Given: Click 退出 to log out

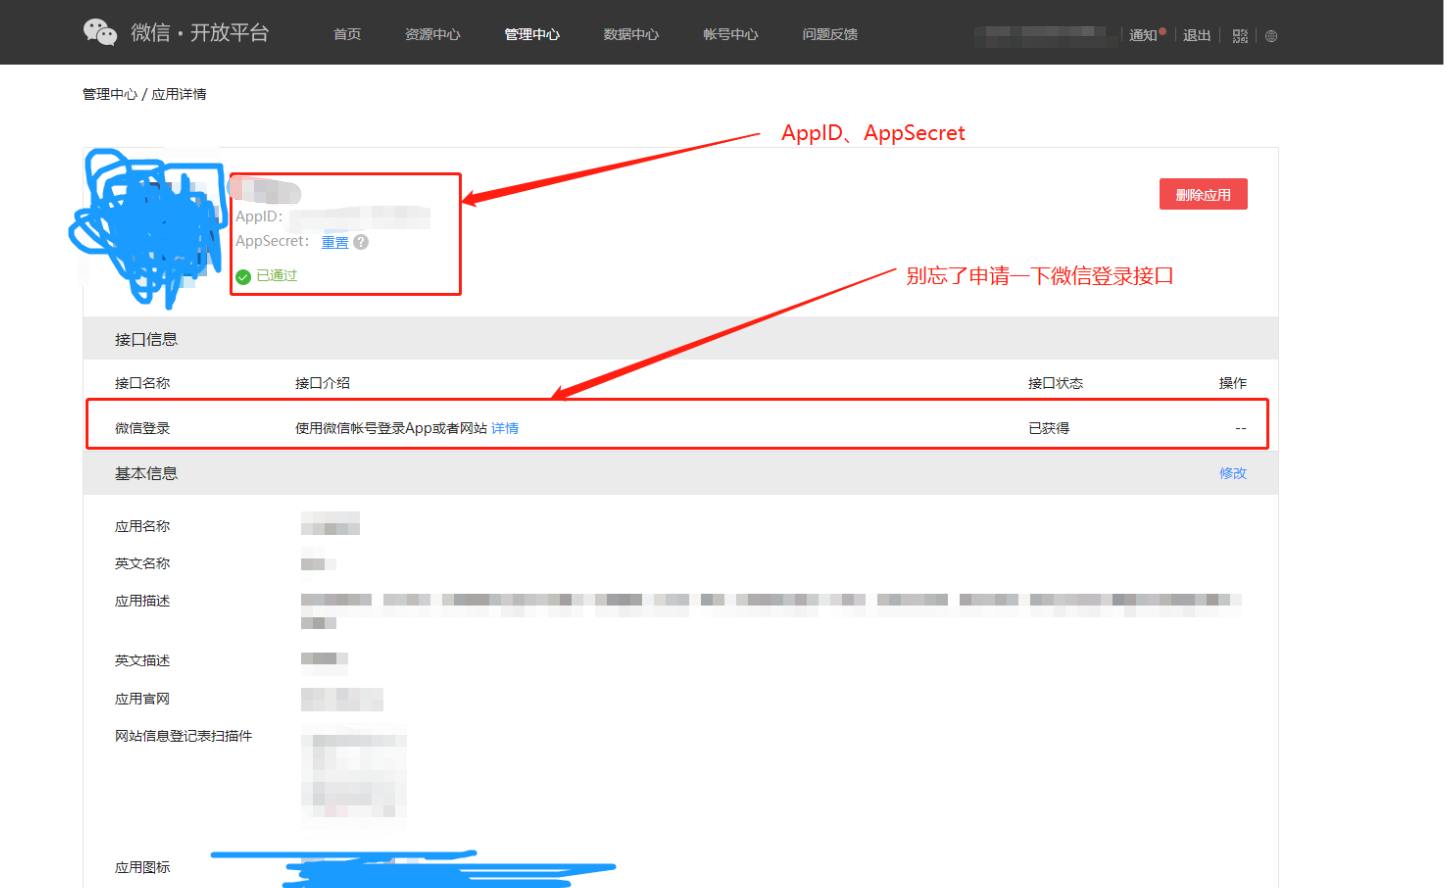Looking at the screenshot, I should pos(1197,35).
